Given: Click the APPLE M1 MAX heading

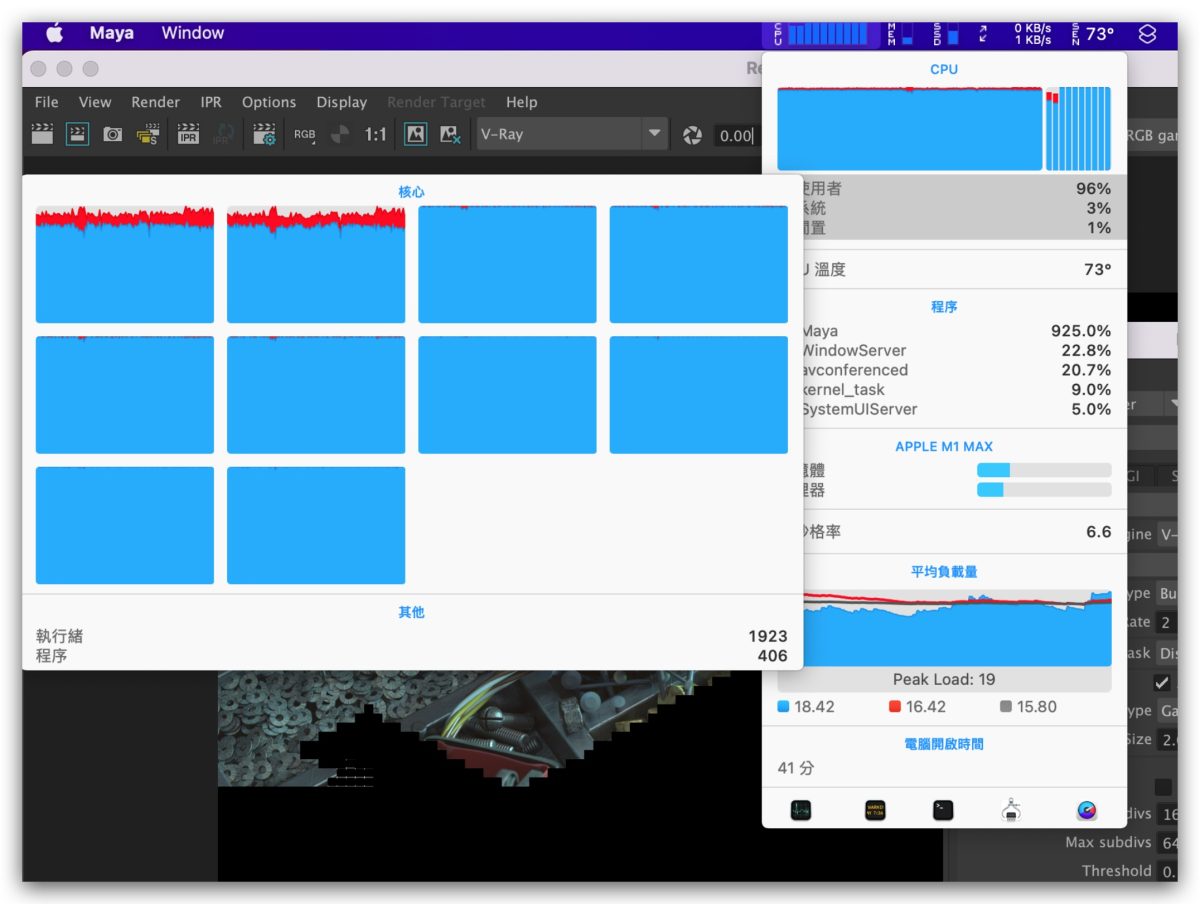Looking at the screenshot, I should (944, 447).
